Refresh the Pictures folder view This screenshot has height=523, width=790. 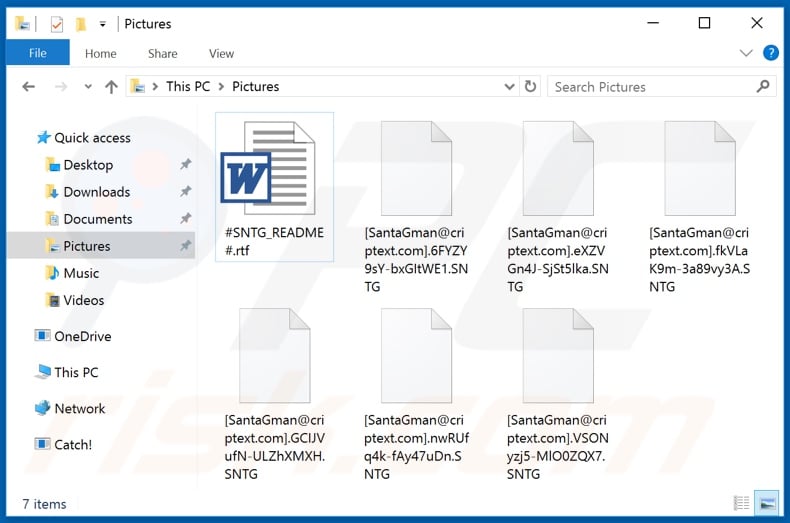coord(530,87)
